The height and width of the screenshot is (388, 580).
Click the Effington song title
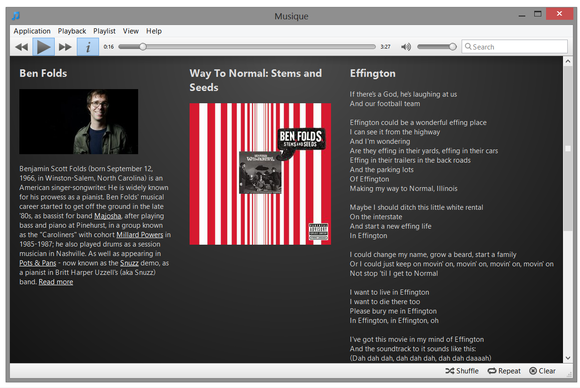click(372, 73)
